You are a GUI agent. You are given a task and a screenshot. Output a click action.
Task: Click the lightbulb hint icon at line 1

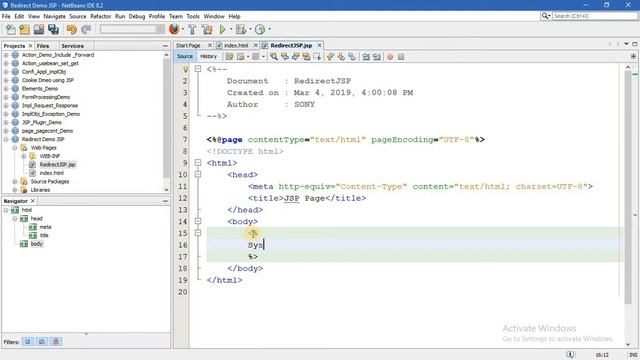coord(186,69)
